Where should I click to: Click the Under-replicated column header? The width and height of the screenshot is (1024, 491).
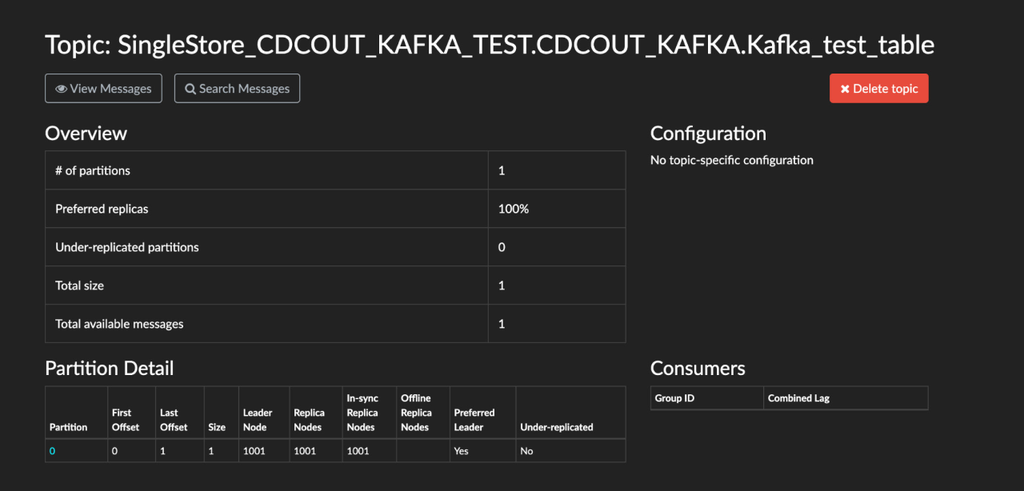tap(556, 427)
